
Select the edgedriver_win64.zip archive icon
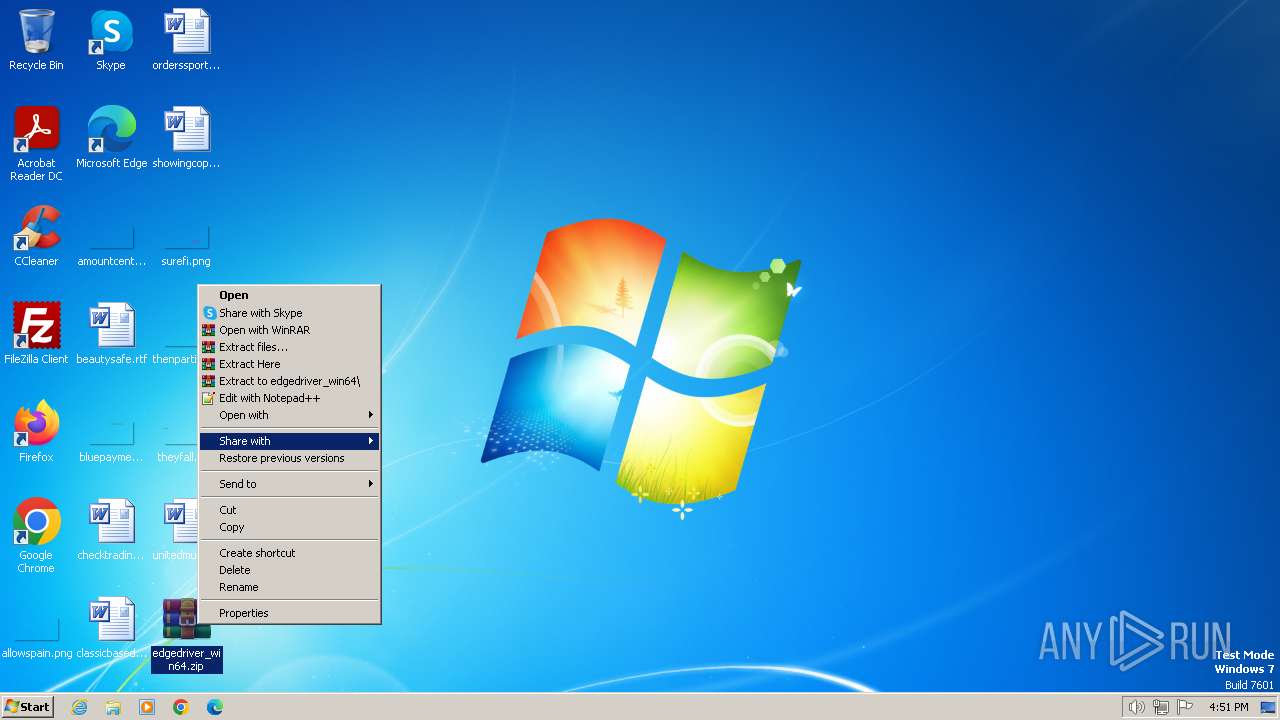coord(186,634)
